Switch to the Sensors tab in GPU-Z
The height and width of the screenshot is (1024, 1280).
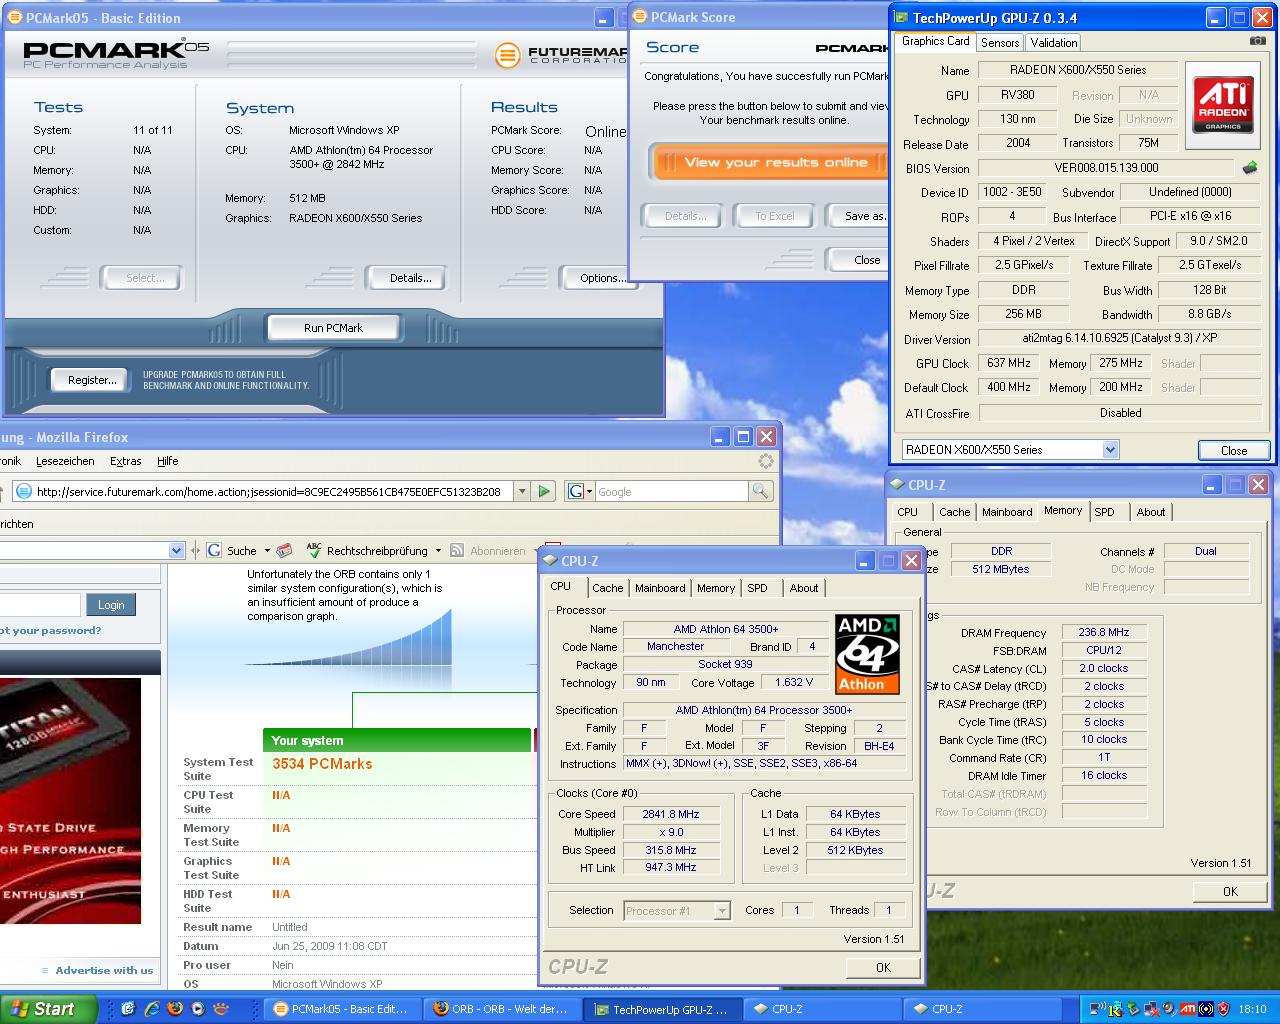[1000, 42]
